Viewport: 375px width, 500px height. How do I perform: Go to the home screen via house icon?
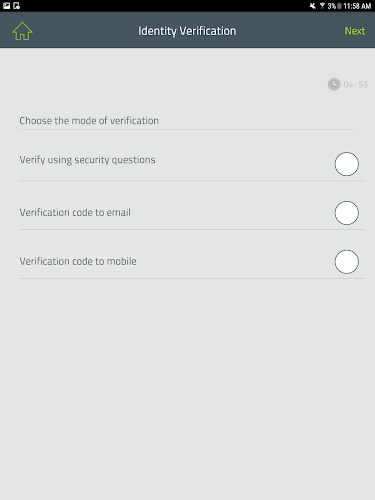(22, 31)
